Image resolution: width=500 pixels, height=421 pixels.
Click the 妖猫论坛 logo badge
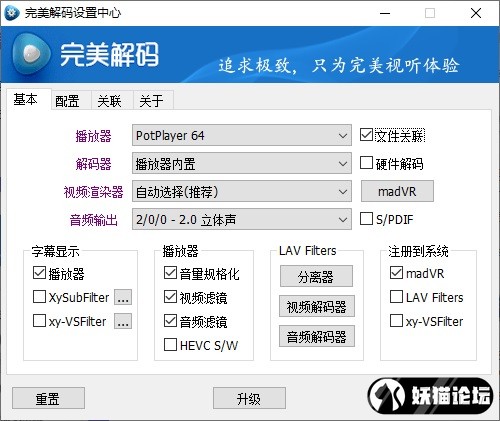430,396
